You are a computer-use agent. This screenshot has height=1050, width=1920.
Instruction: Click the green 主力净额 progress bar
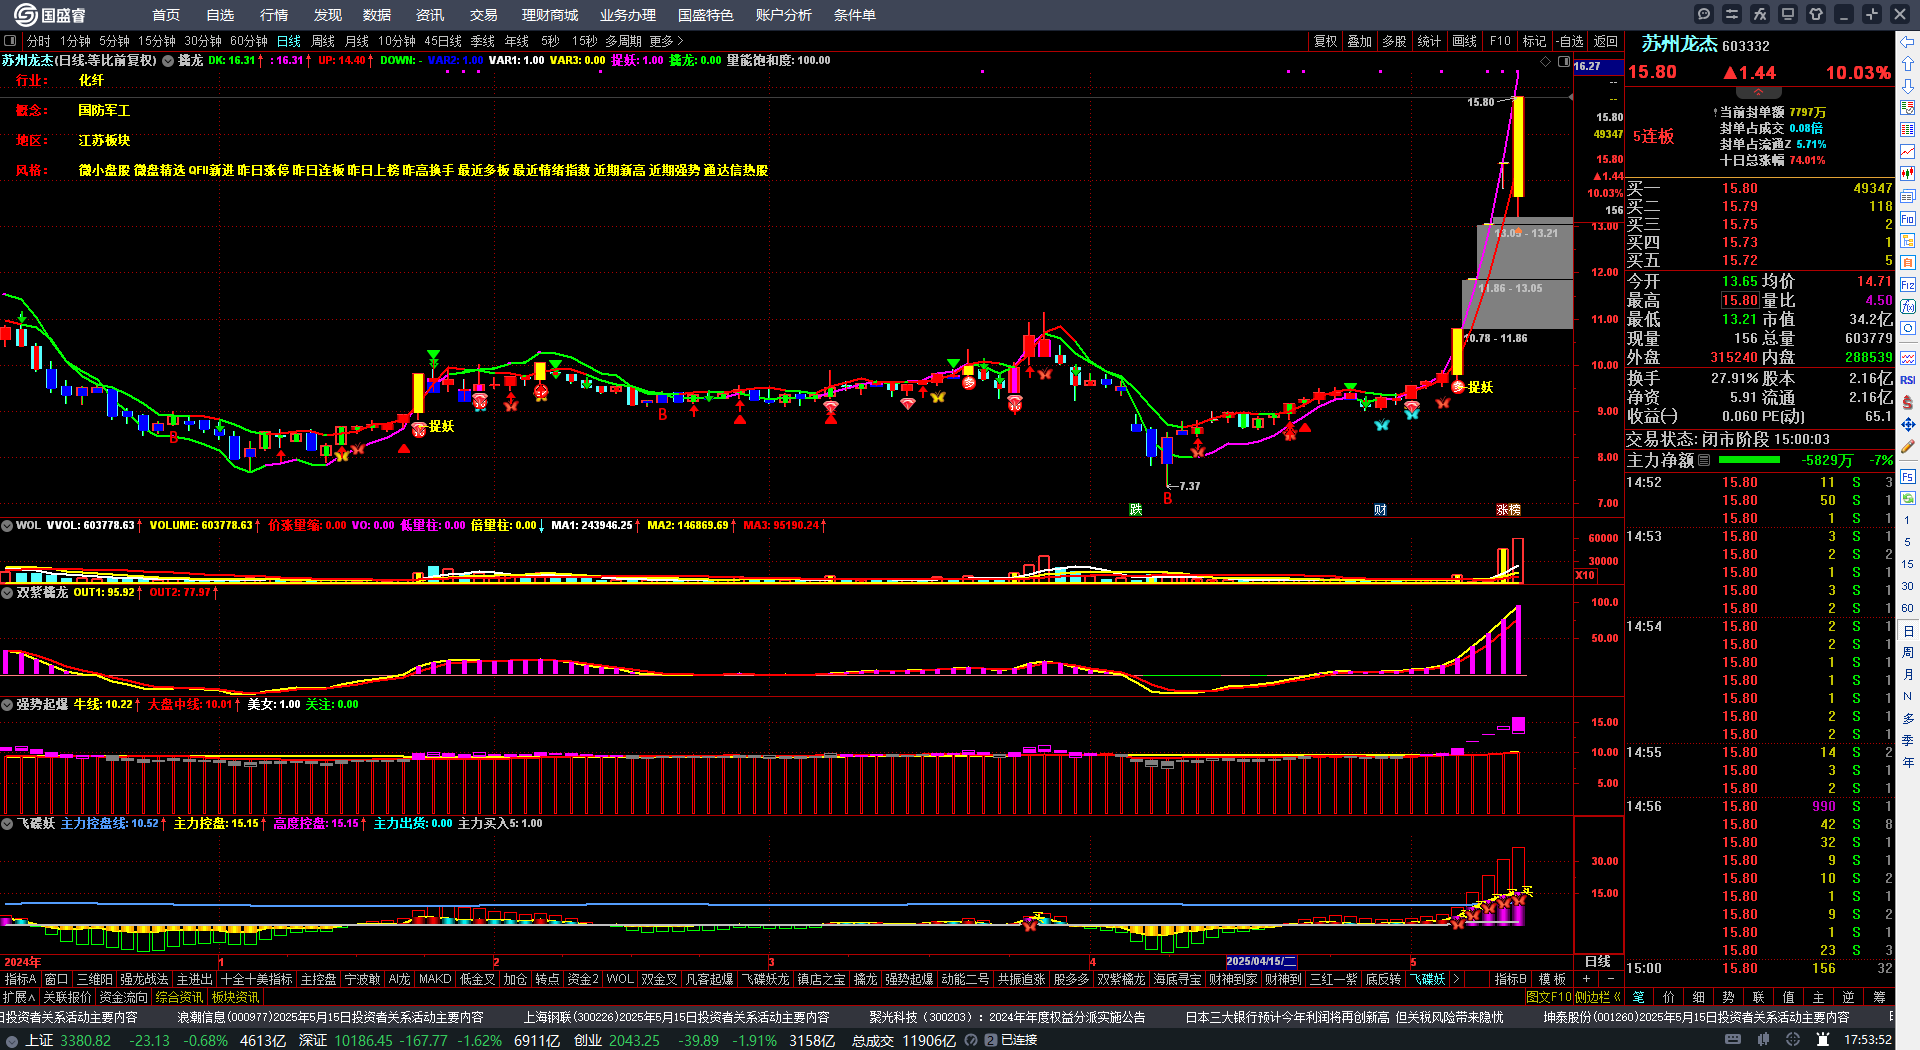point(1749,460)
